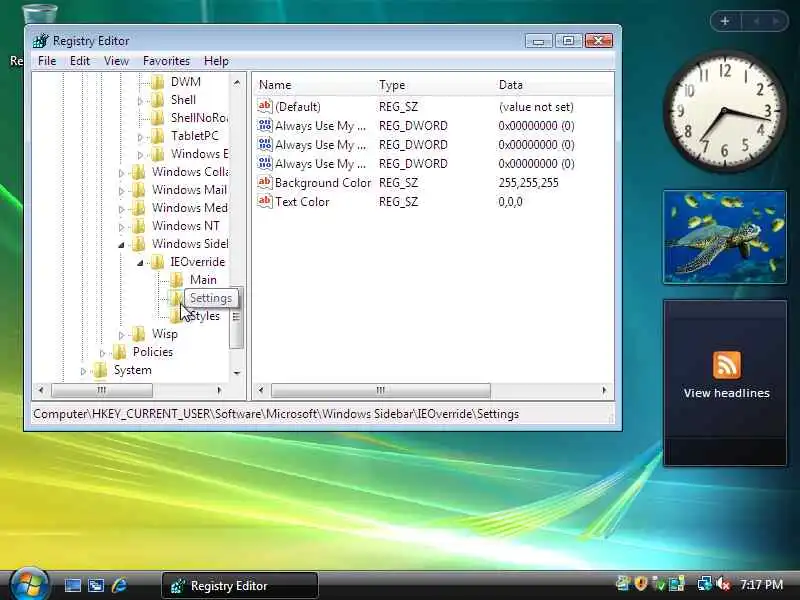Viewport: 800px width, 600px height.
Task: Collapse the IEOverride key
Action: pos(140,263)
